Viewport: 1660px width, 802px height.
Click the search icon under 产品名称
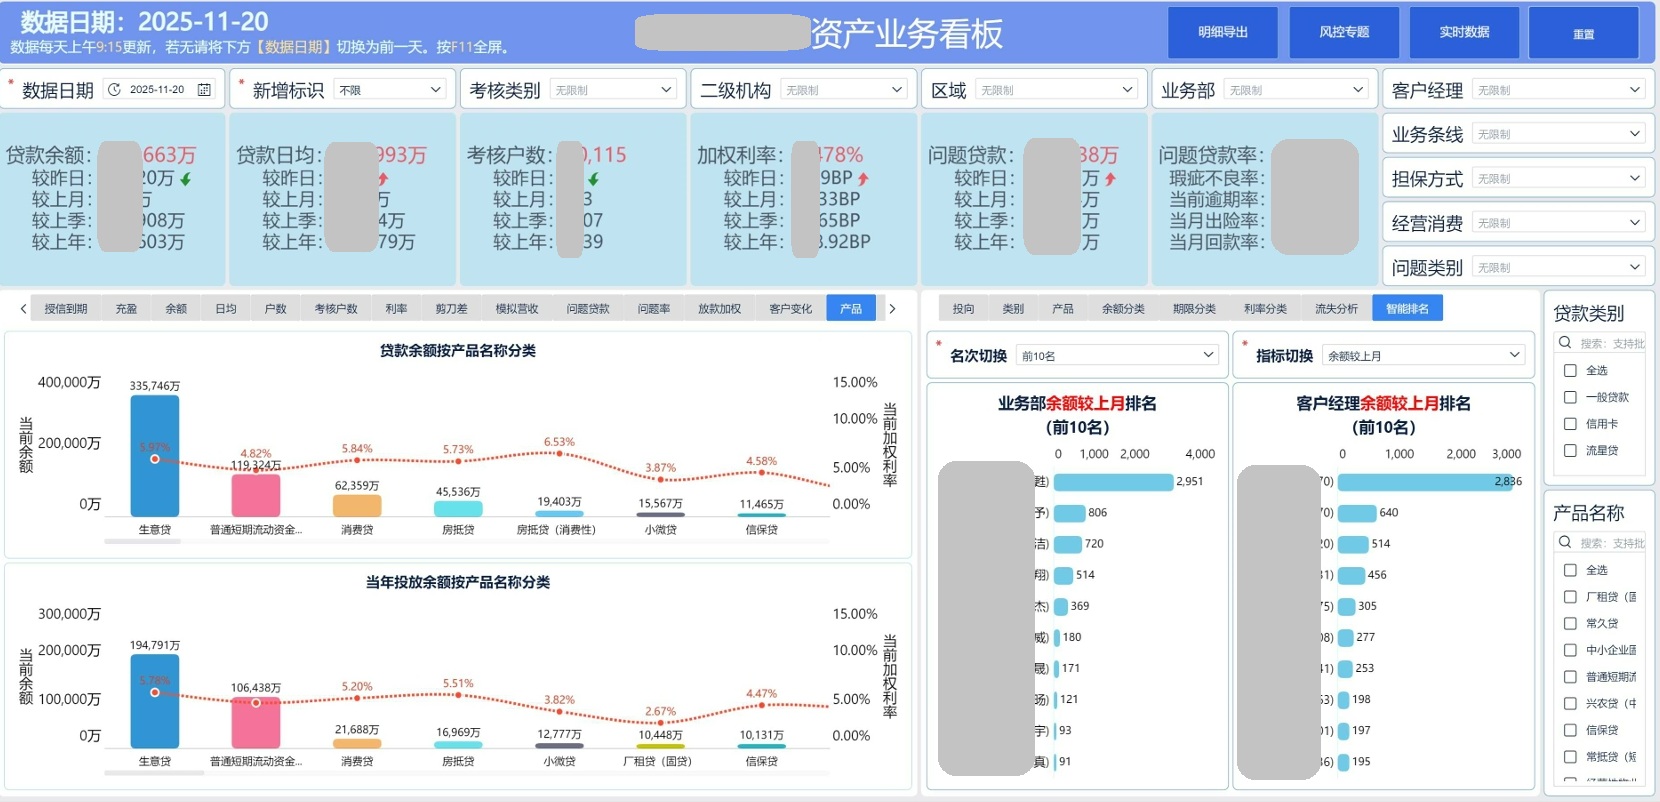(1565, 543)
